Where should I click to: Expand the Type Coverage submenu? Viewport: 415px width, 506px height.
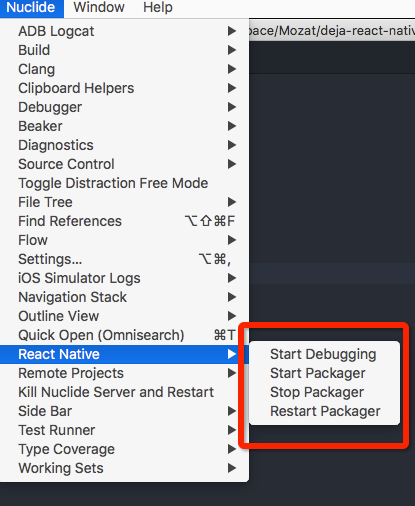[124, 449]
